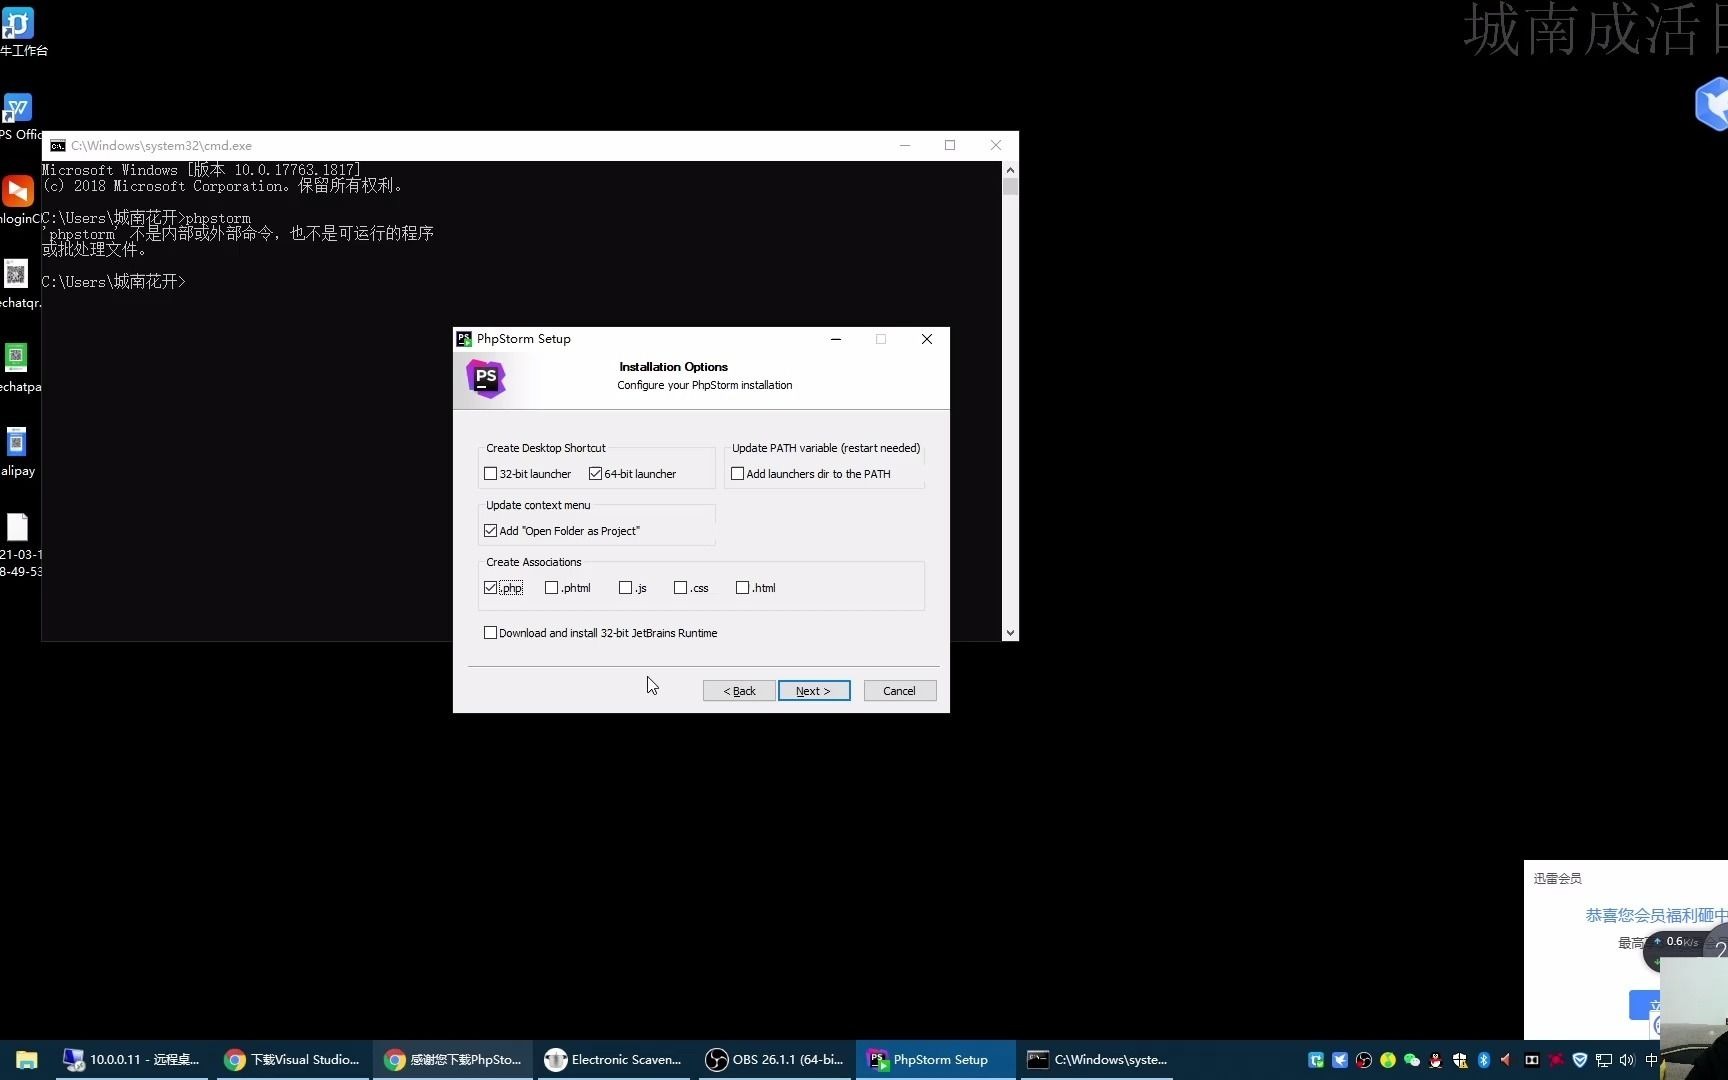Go back with the < Back button
Image resolution: width=1728 pixels, height=1080 pixels.
click(739, 691)
